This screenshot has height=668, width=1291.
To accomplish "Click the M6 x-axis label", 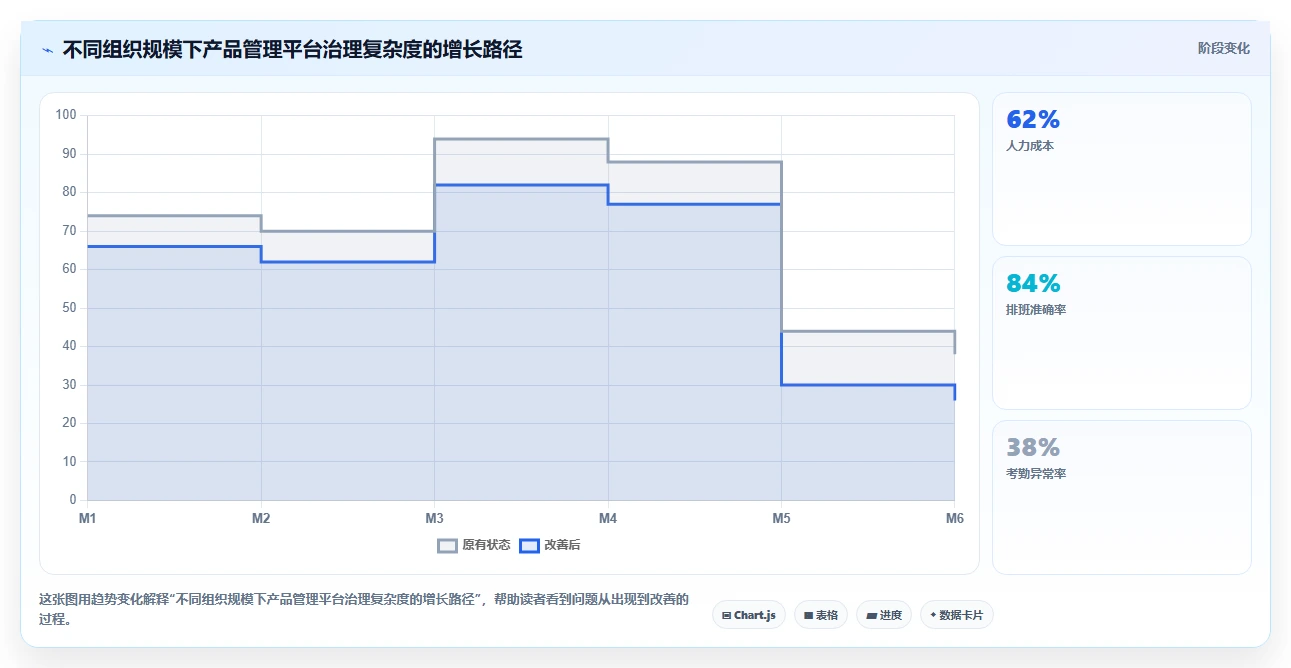I will (x=954, y=518).
